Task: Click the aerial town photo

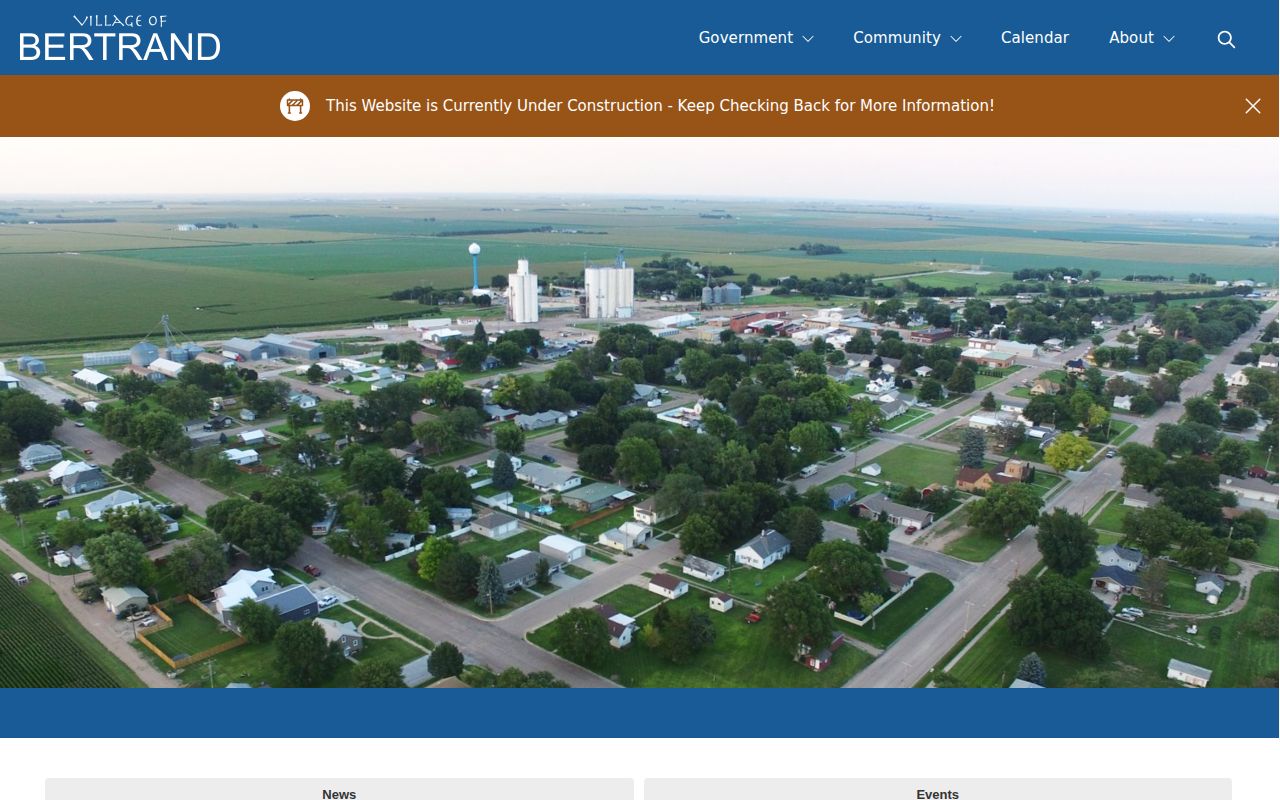Action: [640, 412]
